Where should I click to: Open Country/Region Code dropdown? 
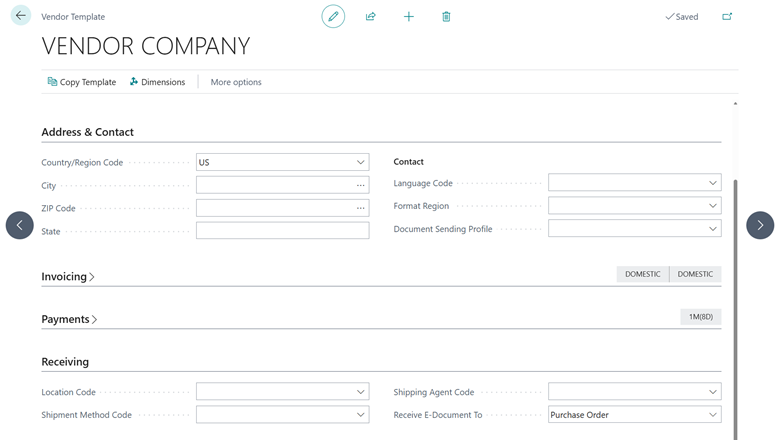coord(360,162)
